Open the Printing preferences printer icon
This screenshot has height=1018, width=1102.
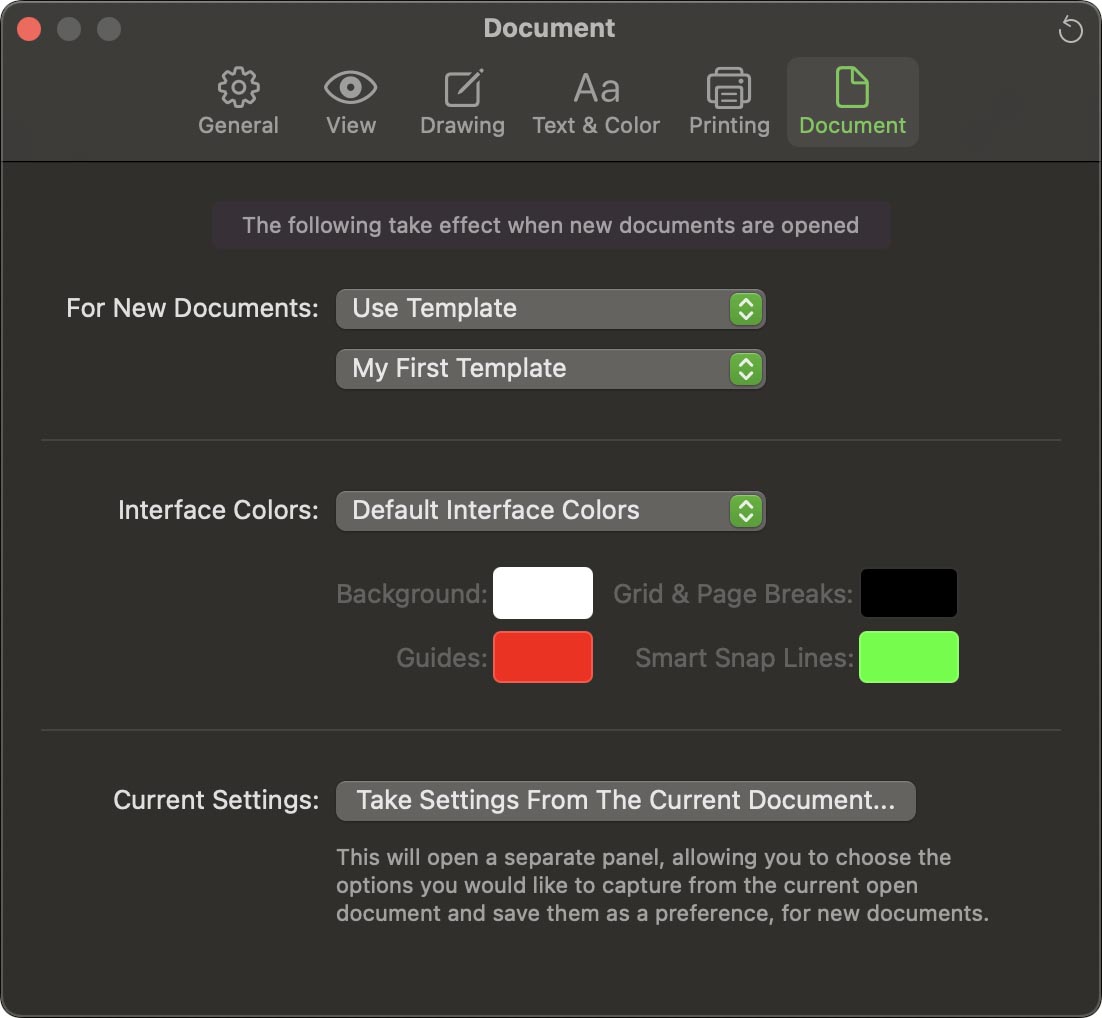point(729,89)
